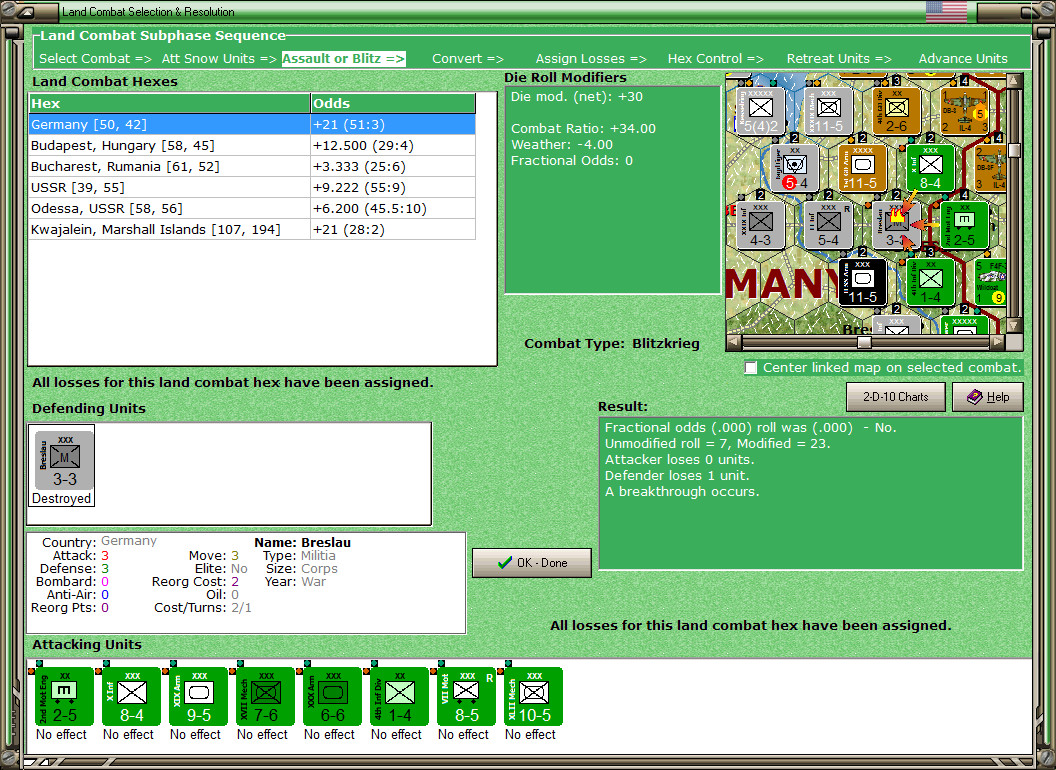This screenshot has height=770, width=1056.
Task: Go to the Att Snow Units subphase
Action: tap(219, 59)
